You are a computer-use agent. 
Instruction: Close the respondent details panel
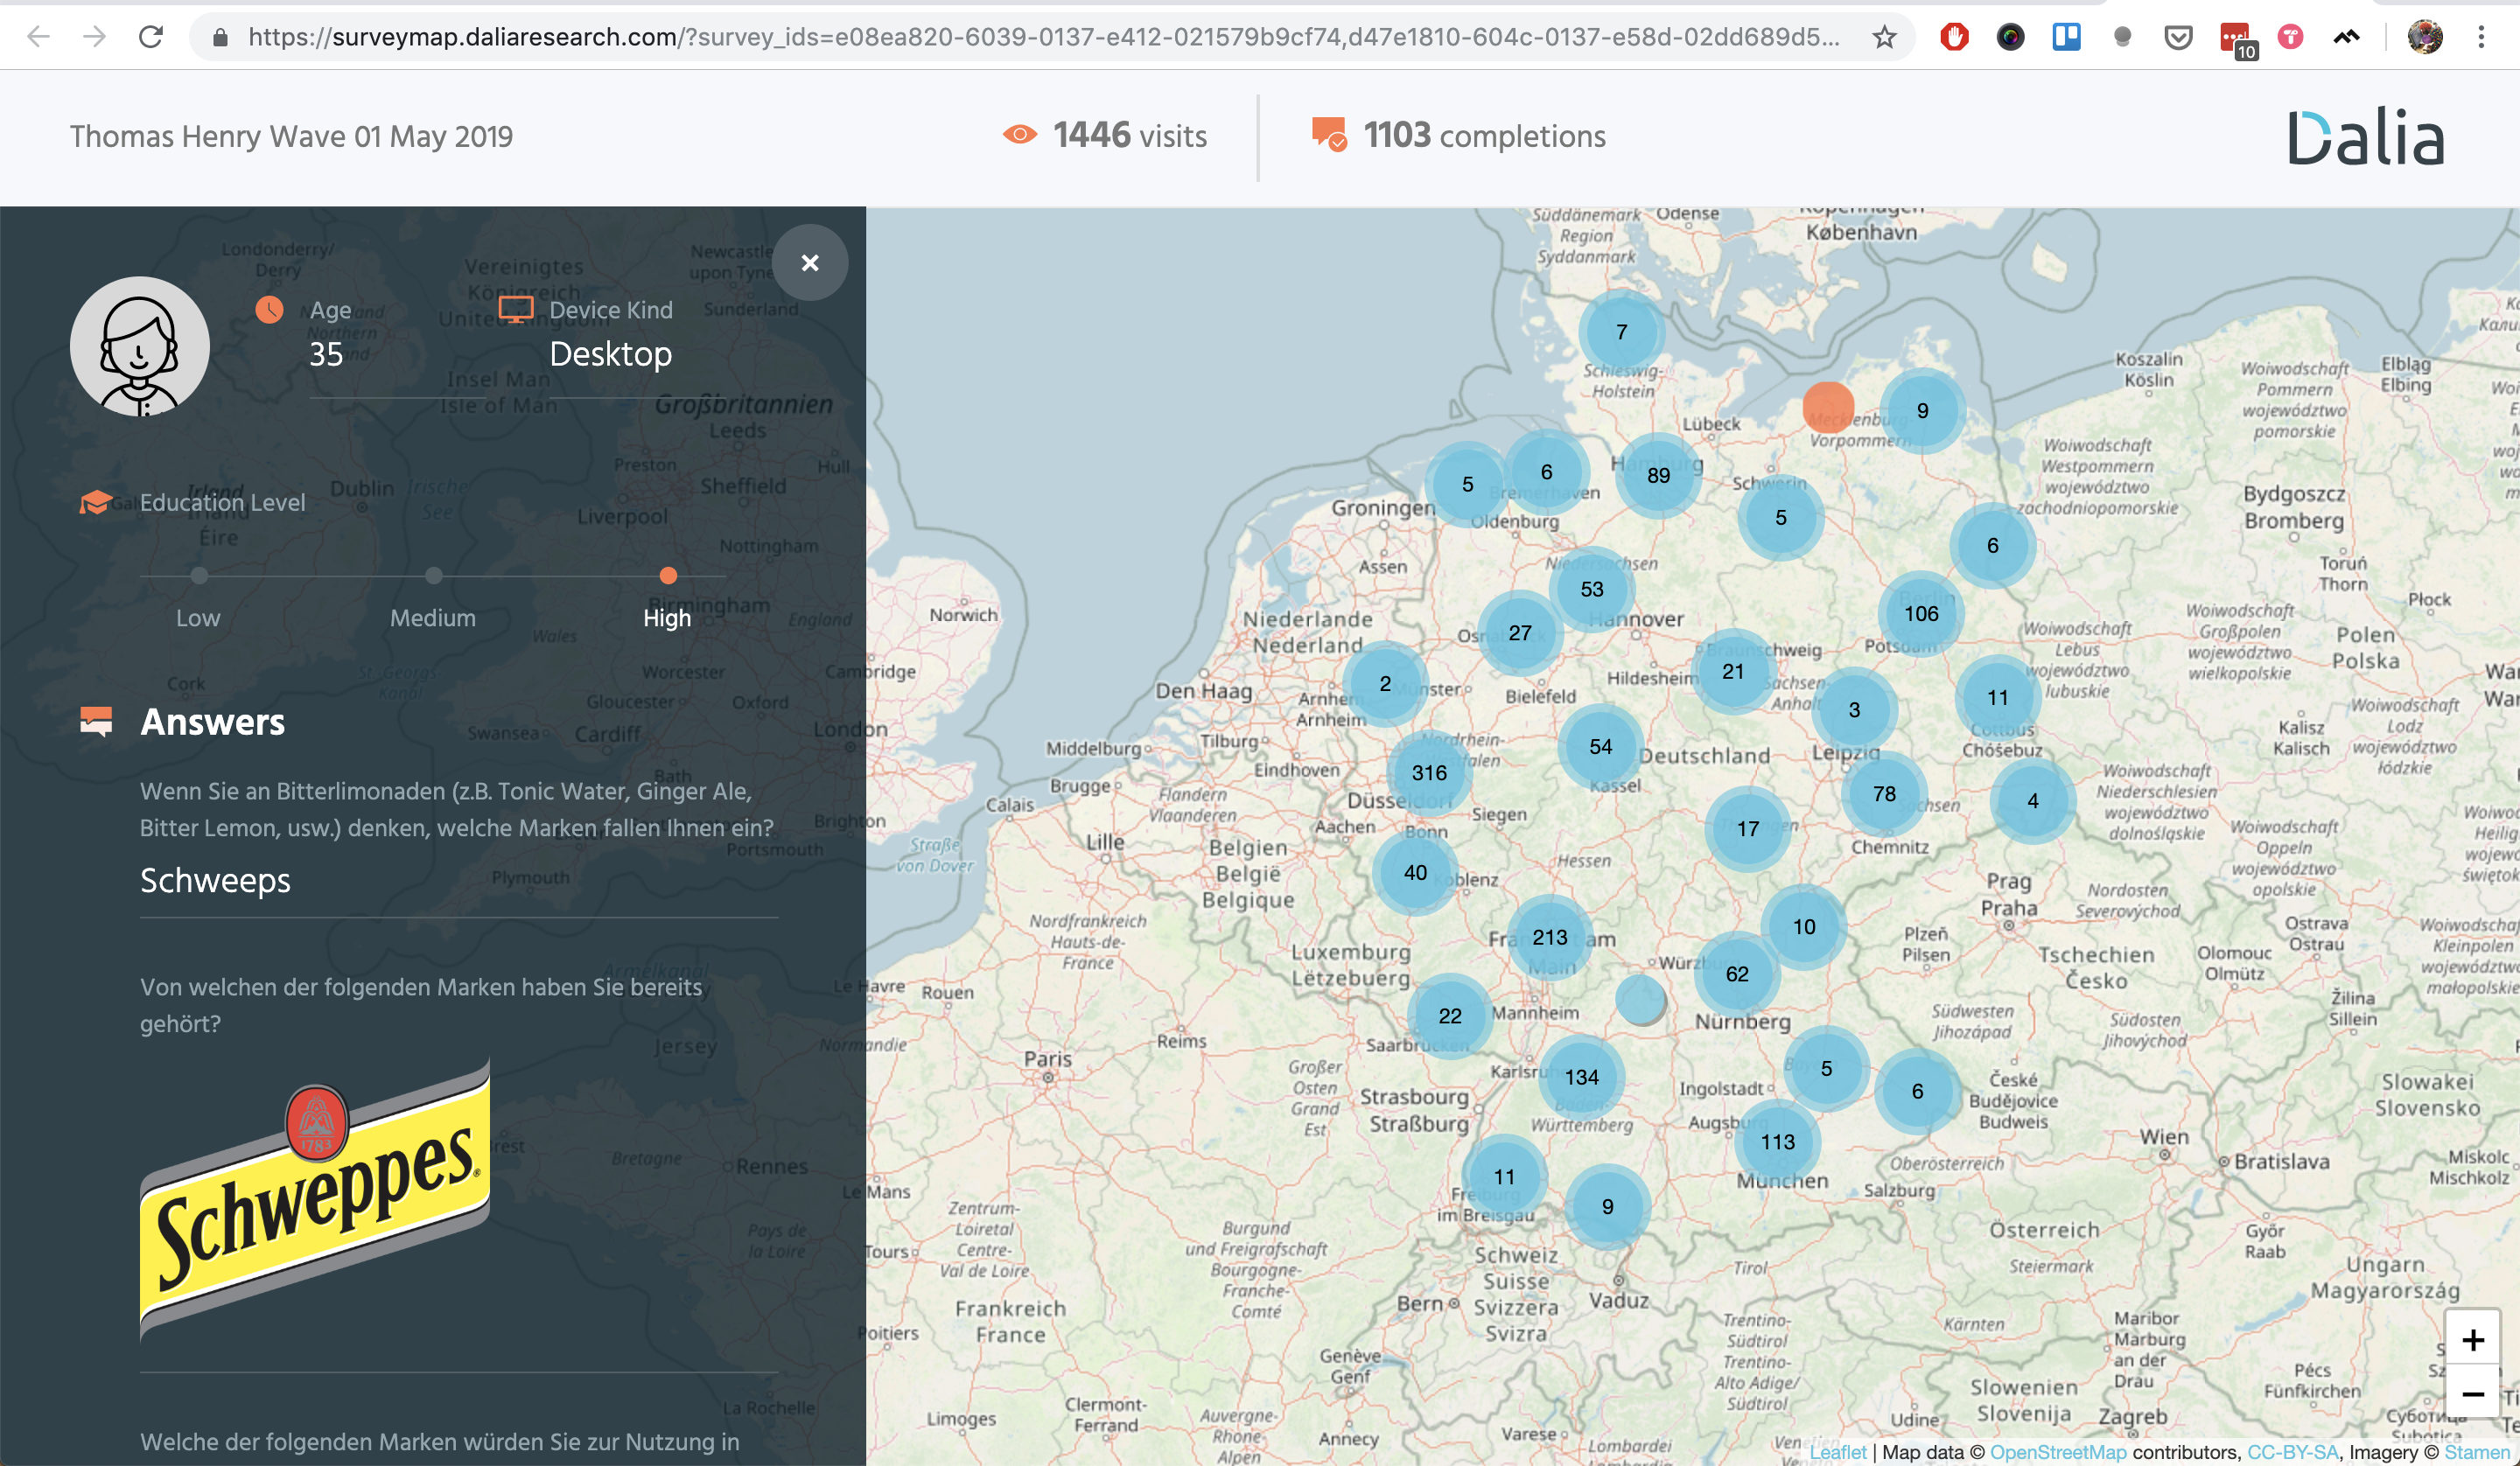coord(810,262)
